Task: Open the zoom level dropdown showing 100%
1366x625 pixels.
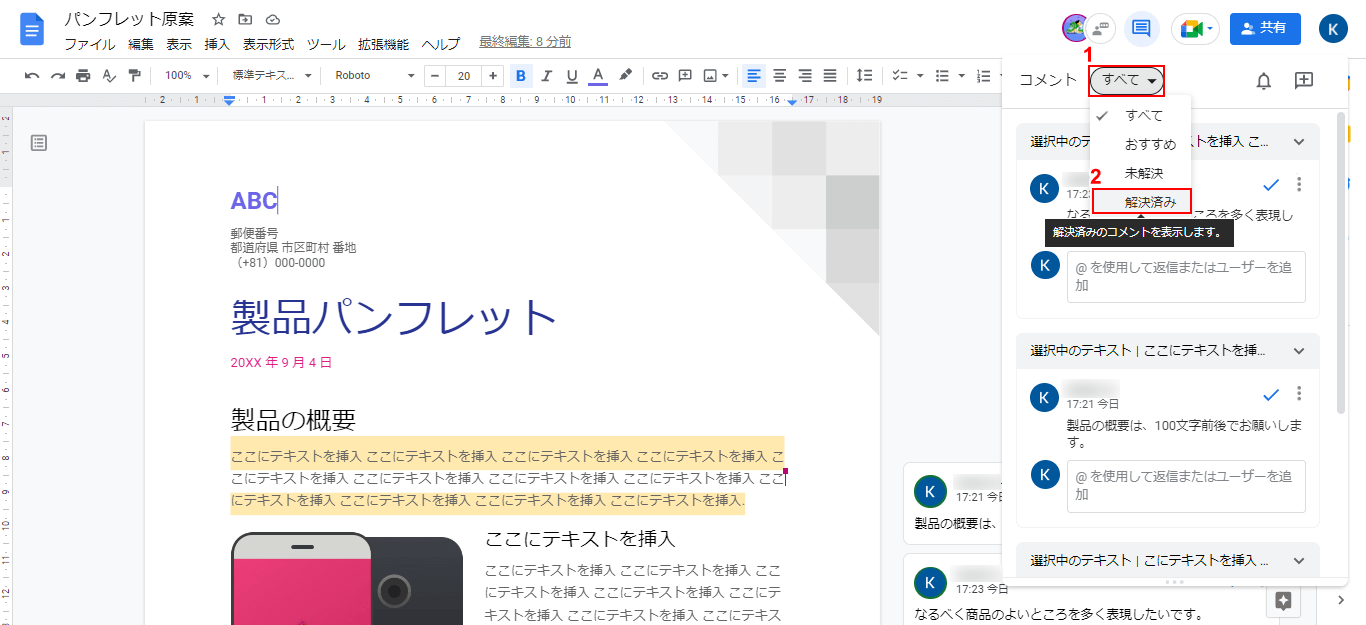Action: (187, 75)
